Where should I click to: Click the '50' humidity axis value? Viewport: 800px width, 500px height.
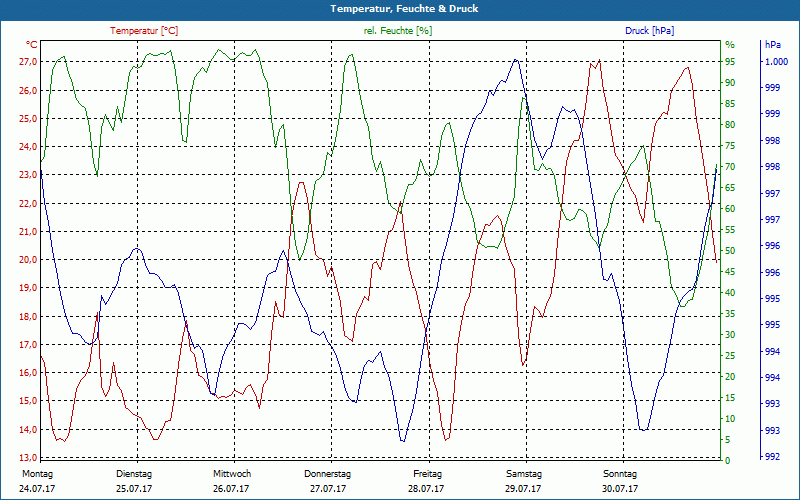[x=730, y=251]
